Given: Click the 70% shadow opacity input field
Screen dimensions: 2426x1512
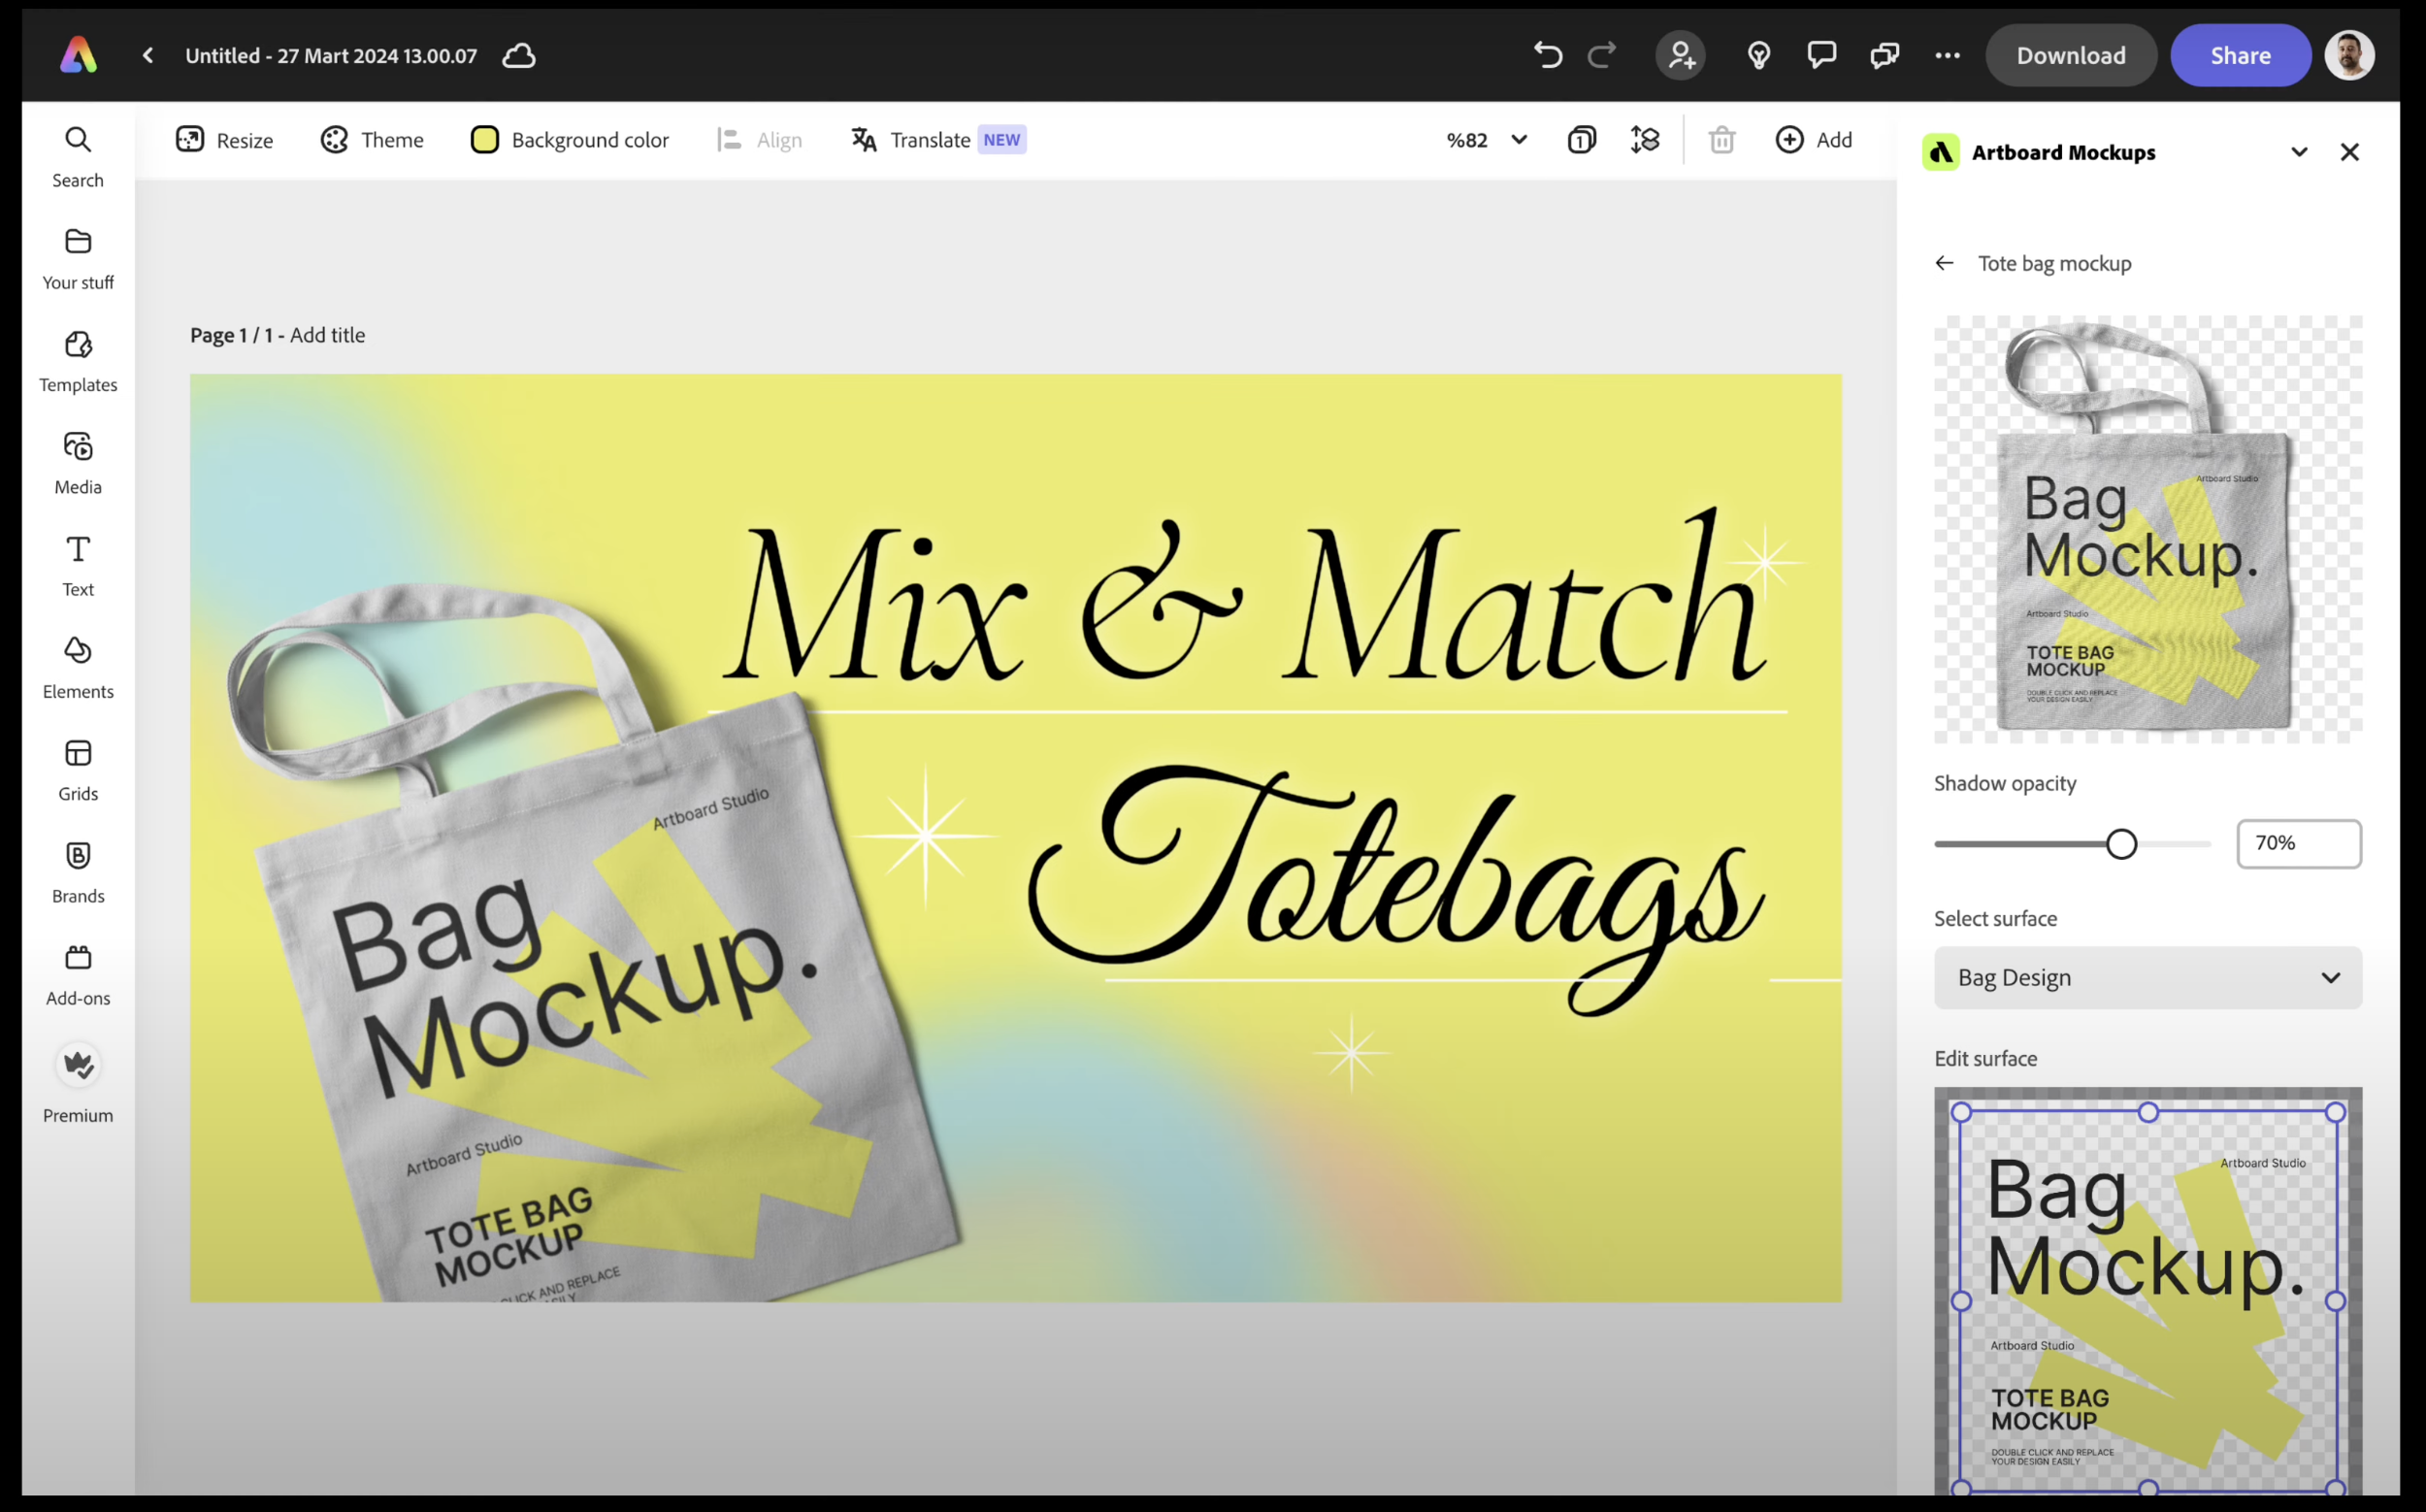Looking at the screenshot, I should tap(2299, 844).
